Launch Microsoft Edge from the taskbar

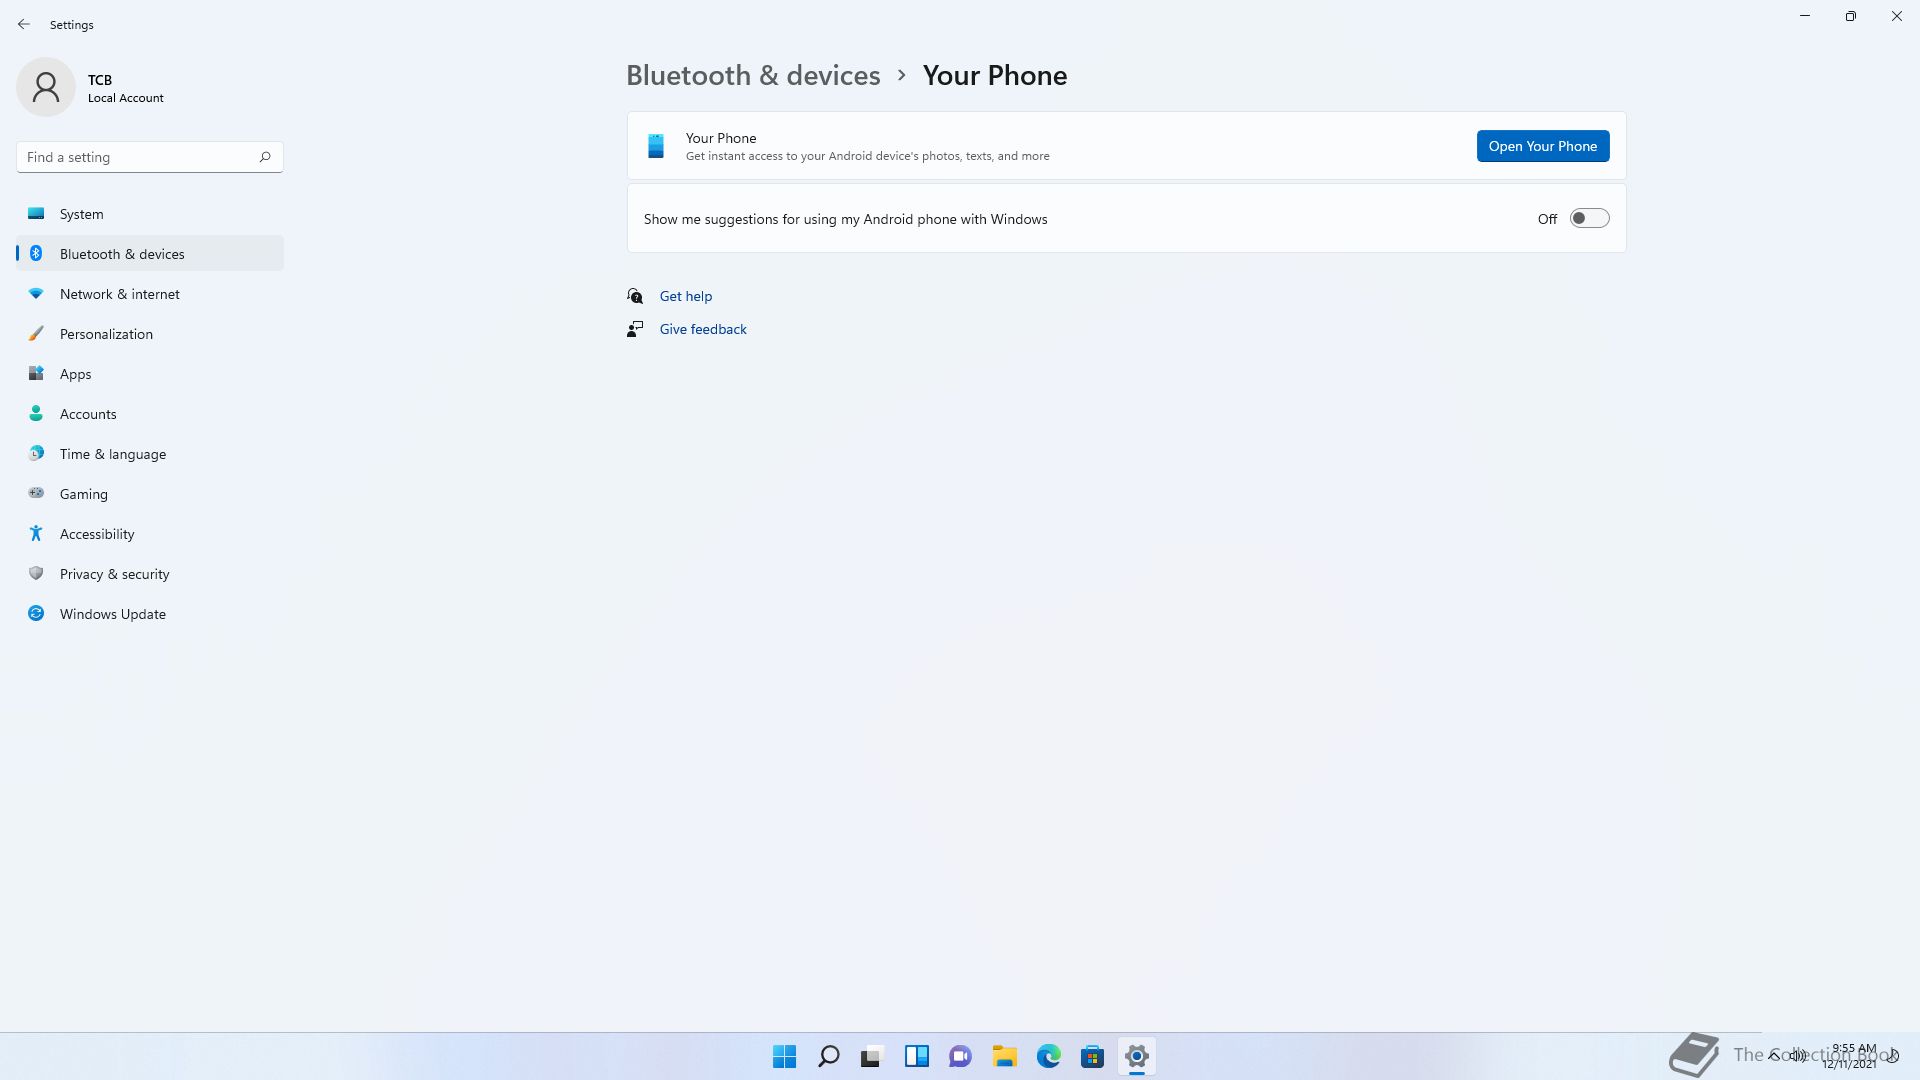tap(1049, 1056)
